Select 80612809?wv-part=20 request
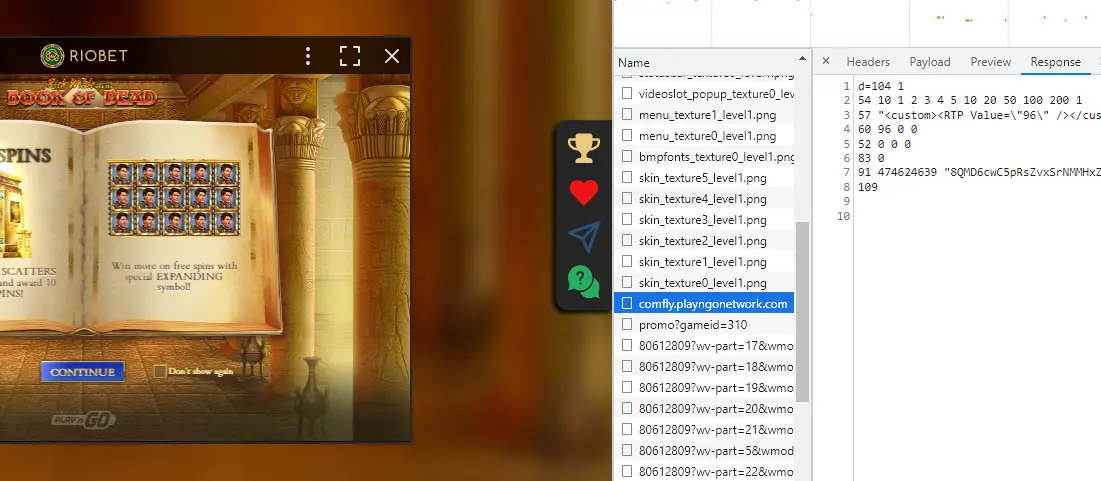Image resolution: width=1101 pixels, height=481 pixels. (x=704, y=409)
